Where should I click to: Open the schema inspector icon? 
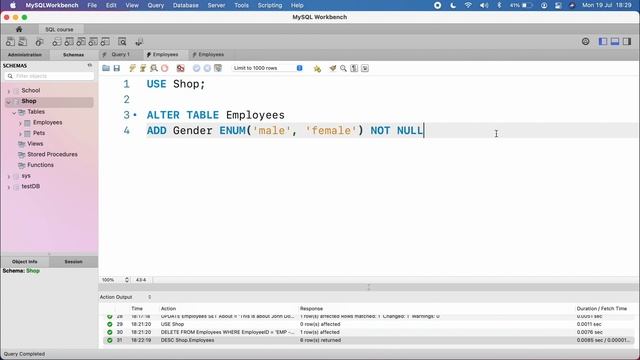40,42
